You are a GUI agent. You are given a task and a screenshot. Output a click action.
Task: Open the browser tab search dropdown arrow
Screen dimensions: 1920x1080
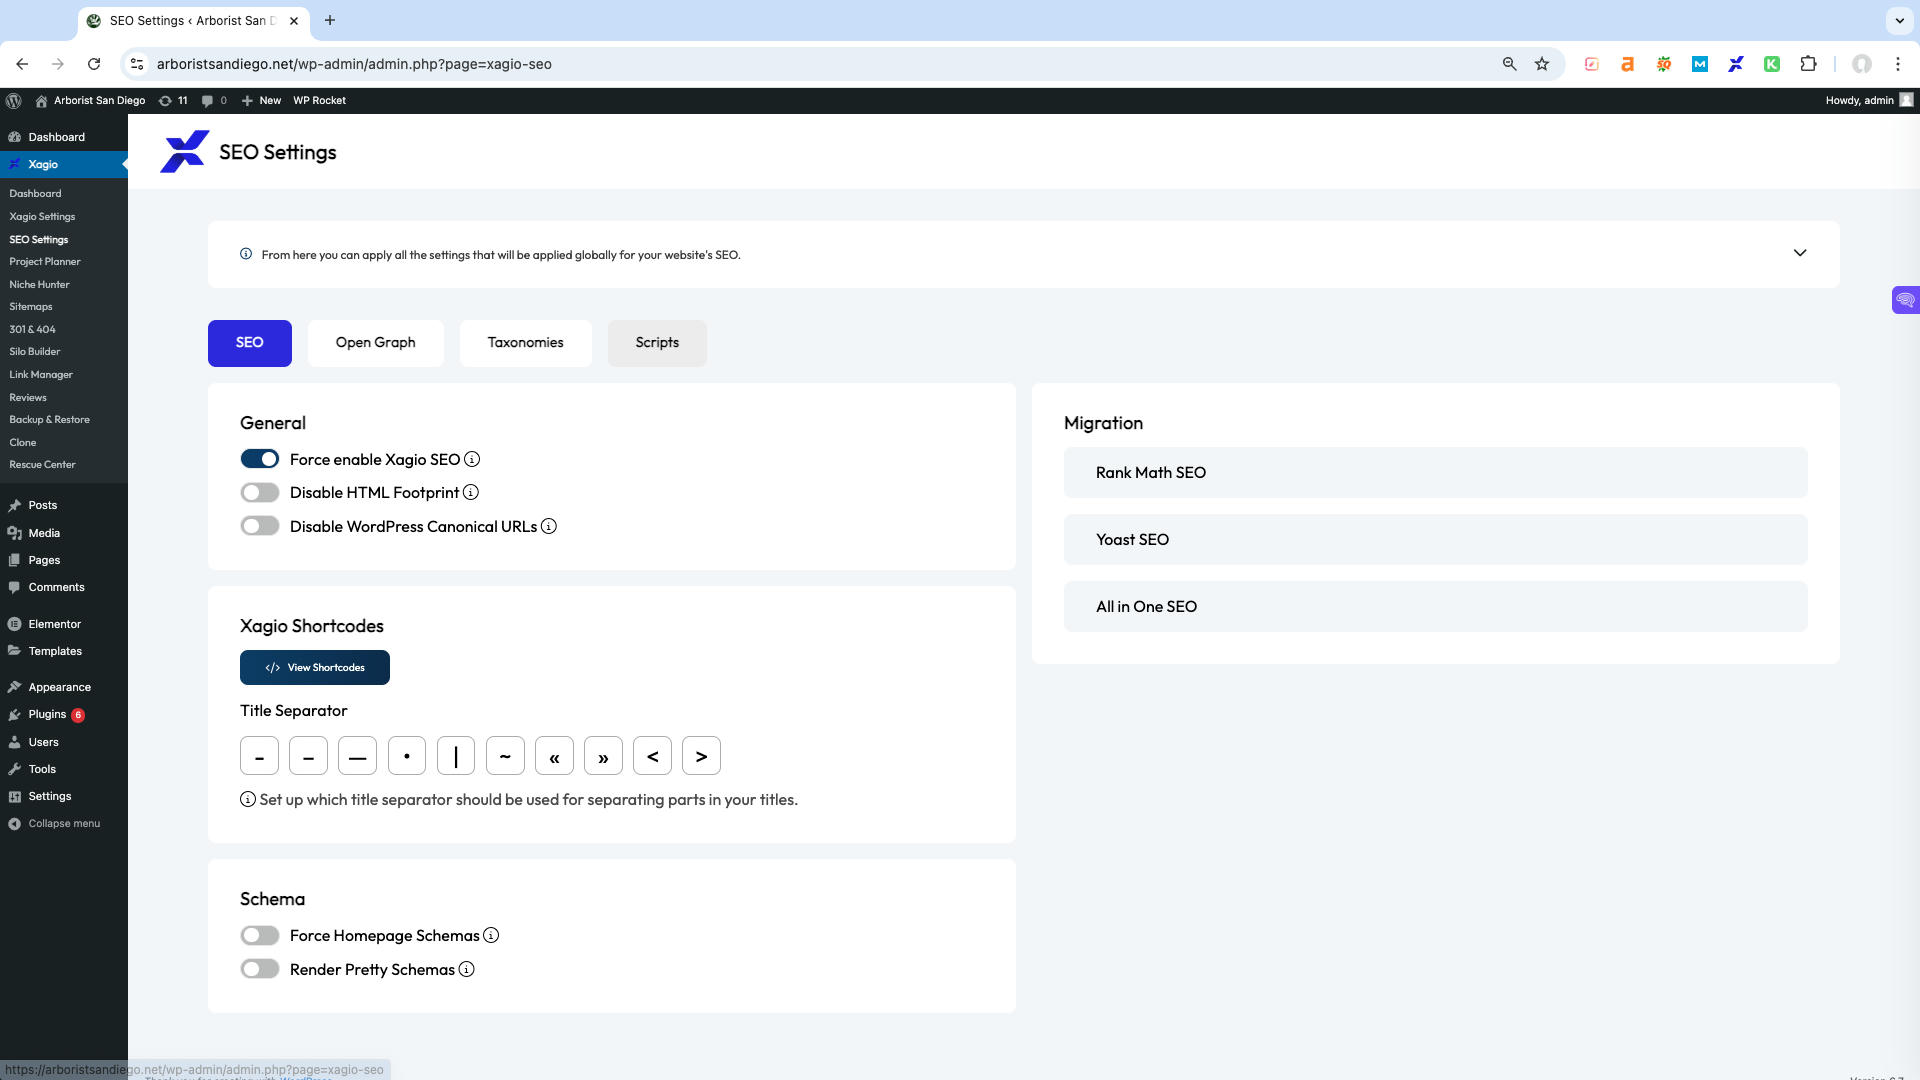point(1899,20)
